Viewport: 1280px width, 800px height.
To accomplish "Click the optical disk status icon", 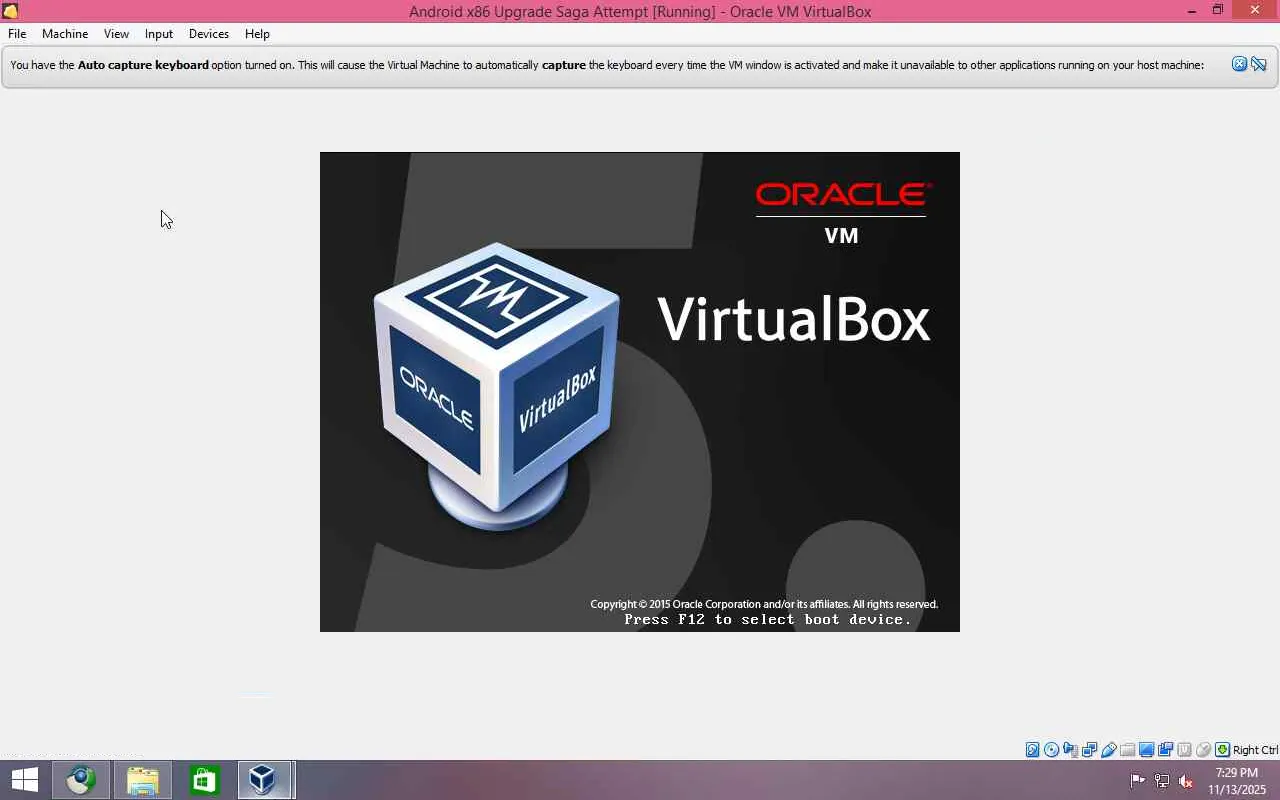I will point(1052,750).
